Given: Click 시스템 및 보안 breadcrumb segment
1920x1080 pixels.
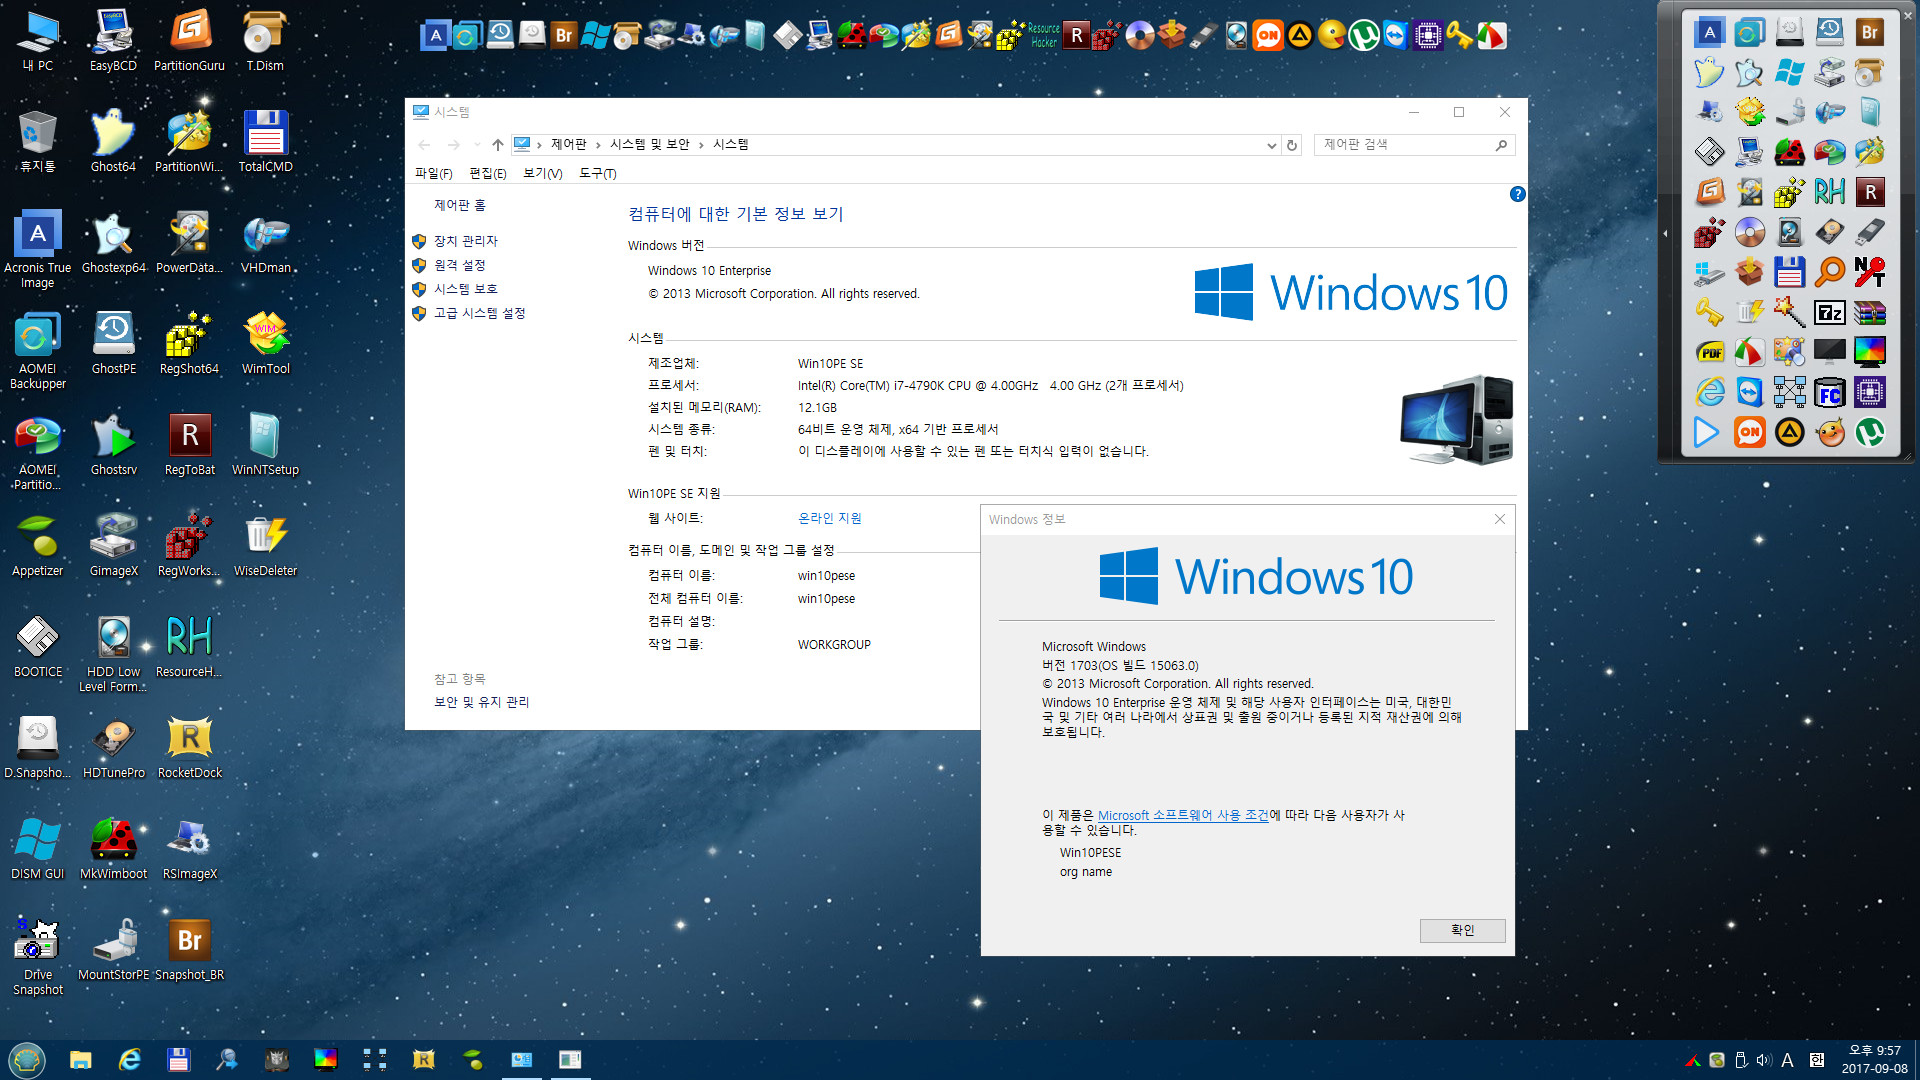Looking at the screenshot, I should pyautogui.click(x=650, y=145).
